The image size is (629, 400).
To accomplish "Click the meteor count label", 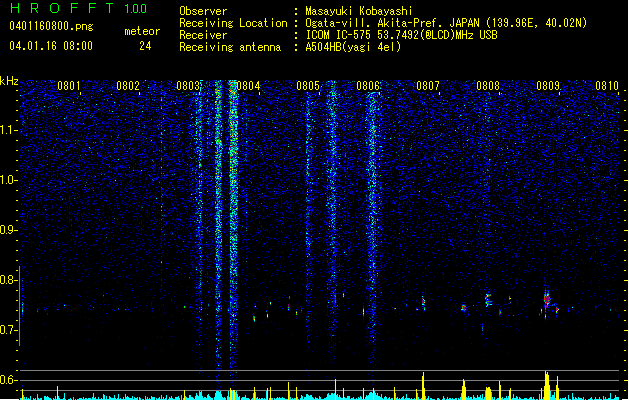I will click(x=142, y=31).
